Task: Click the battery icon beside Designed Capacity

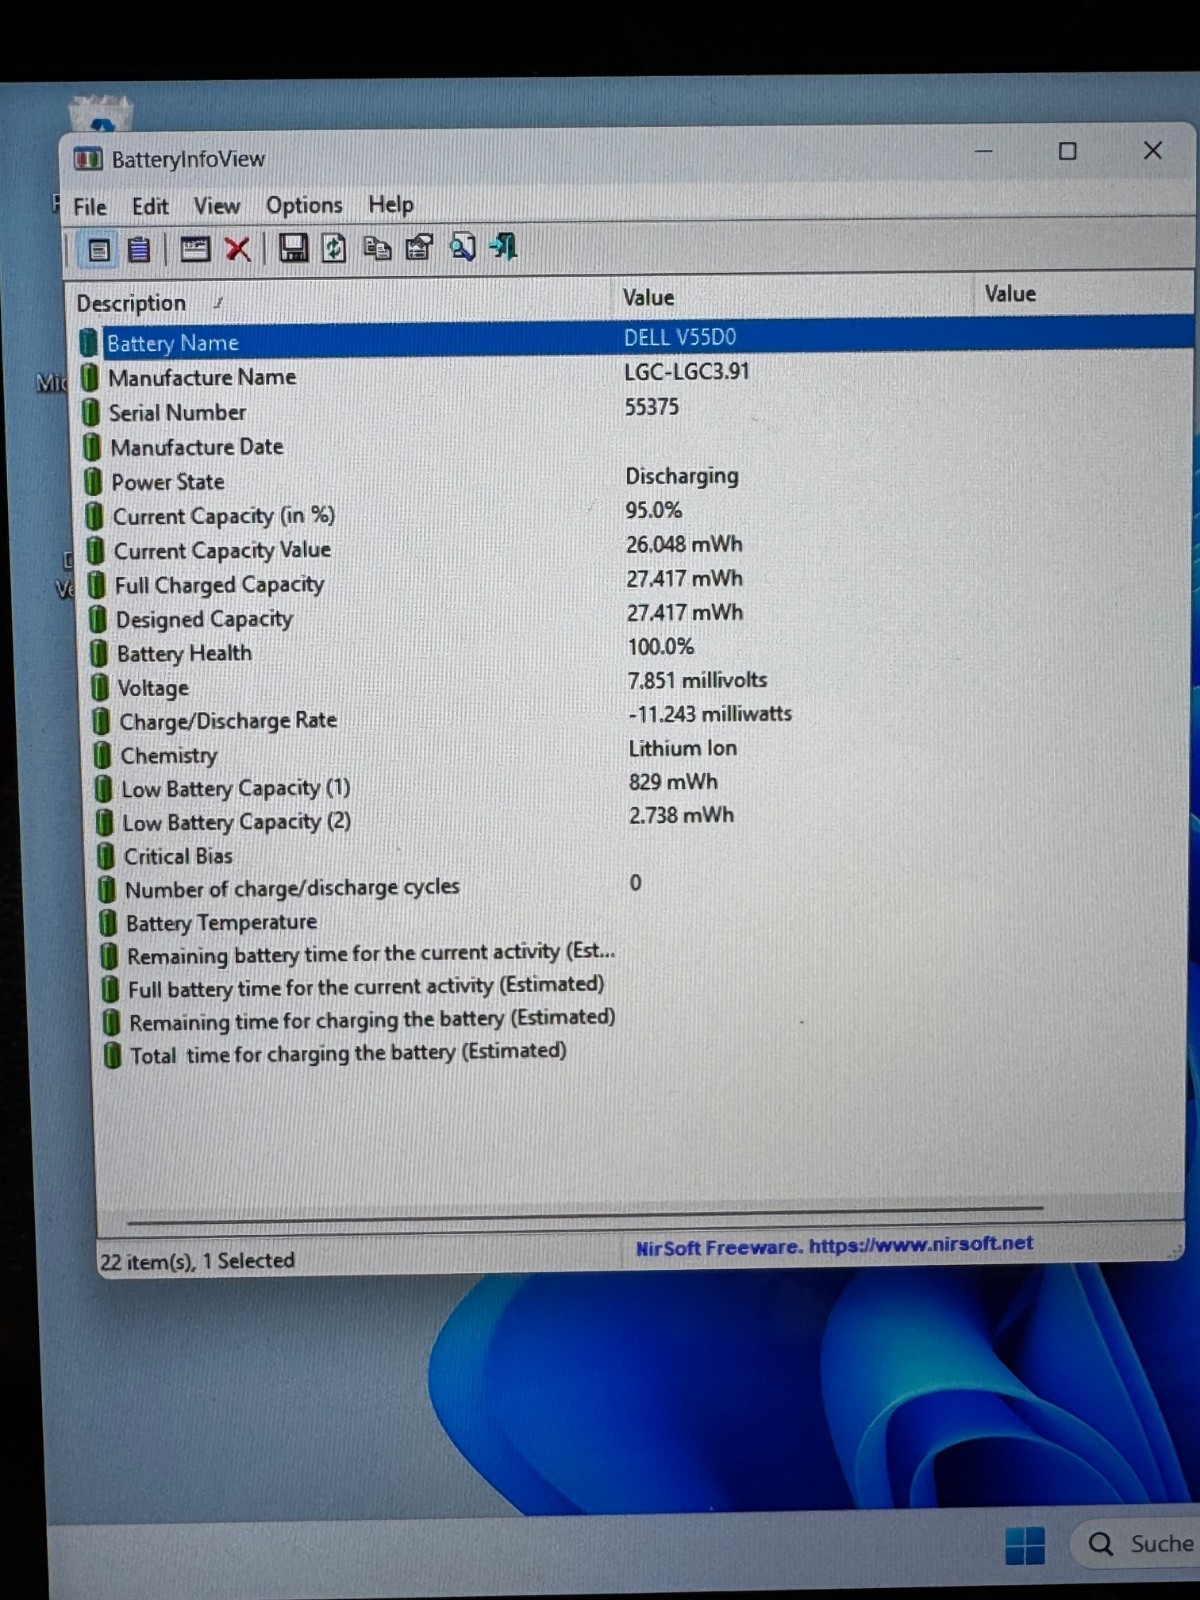Action: (x=97, y=620)
